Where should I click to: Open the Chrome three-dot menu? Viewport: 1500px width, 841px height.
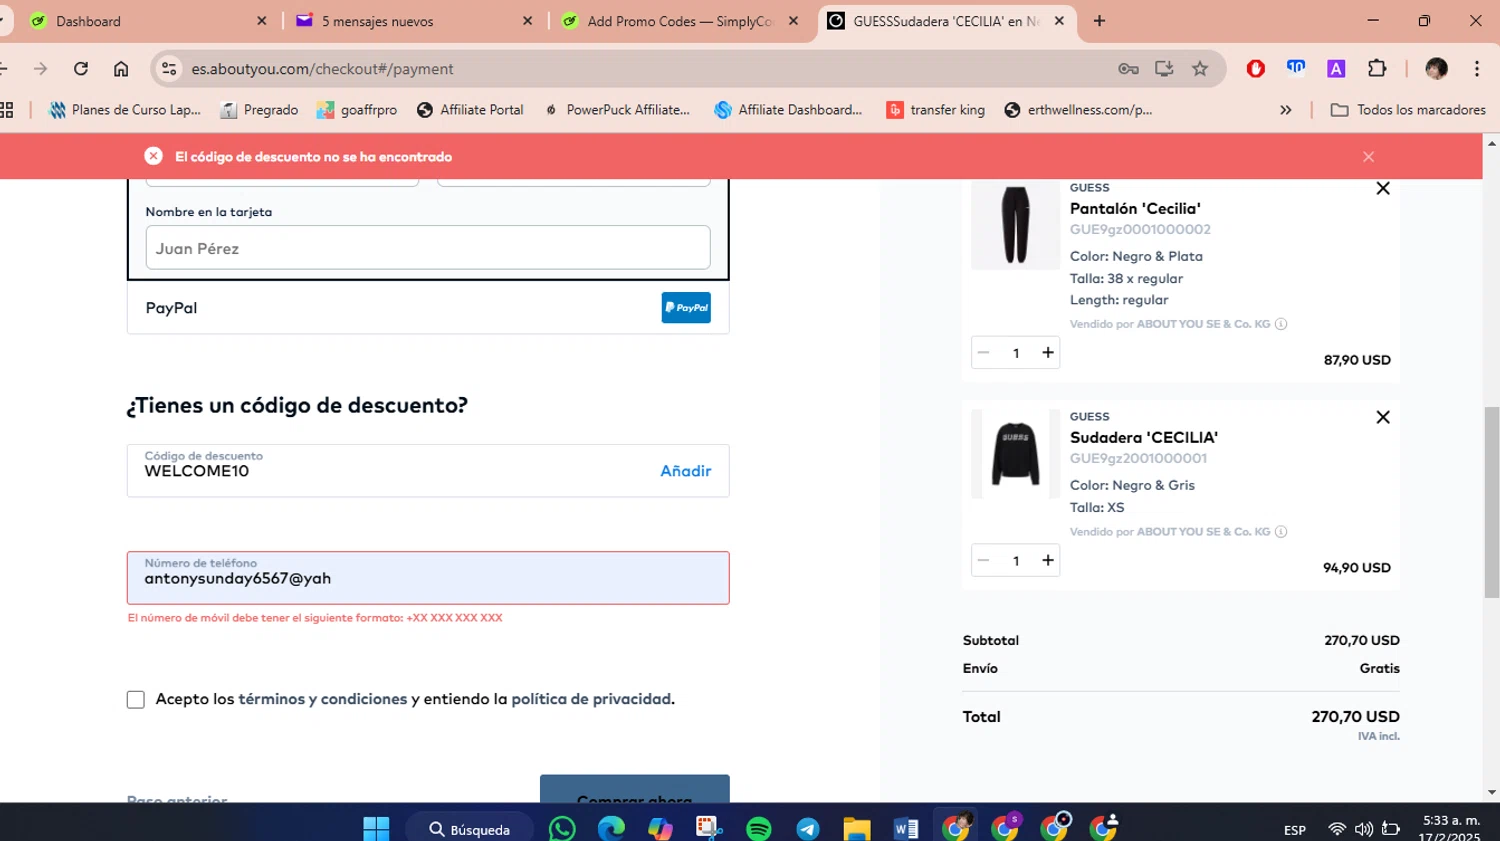tap(1477, 69)
